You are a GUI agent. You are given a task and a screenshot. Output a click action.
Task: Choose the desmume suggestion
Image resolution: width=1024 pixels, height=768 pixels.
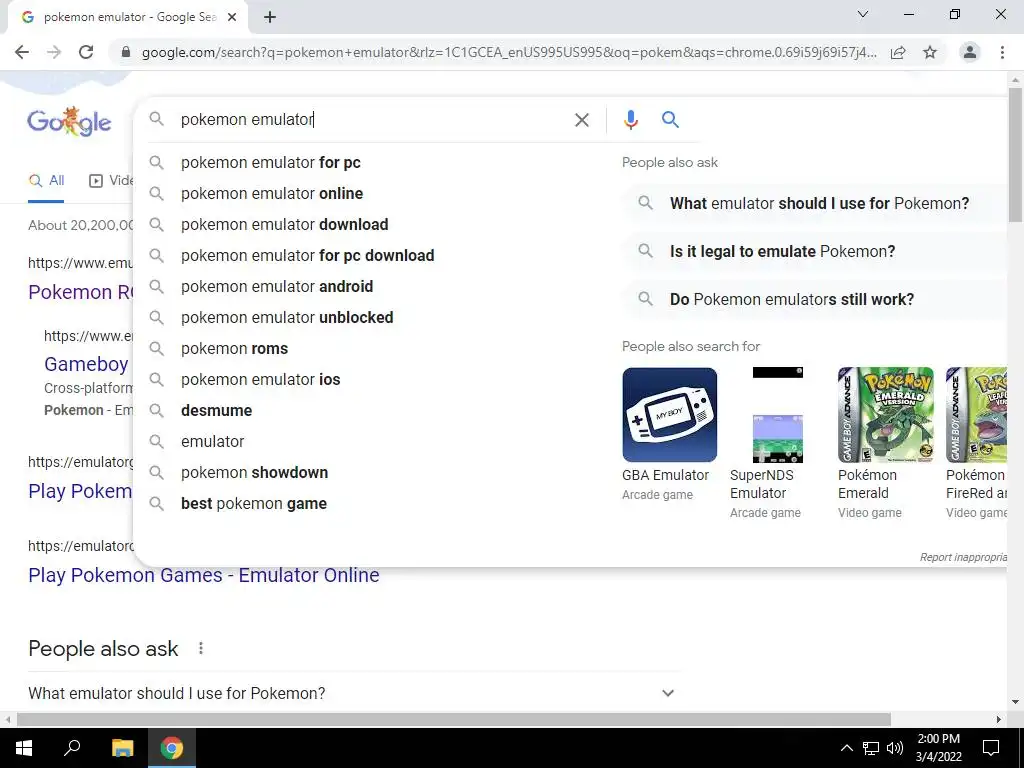(370, 411)
